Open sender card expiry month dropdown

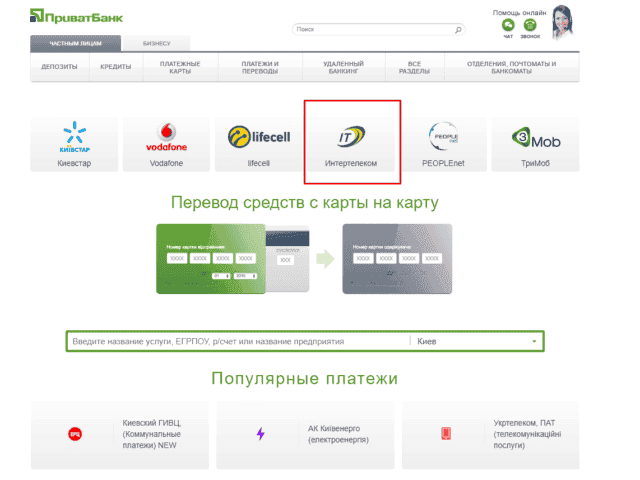(x=221, y=276)
